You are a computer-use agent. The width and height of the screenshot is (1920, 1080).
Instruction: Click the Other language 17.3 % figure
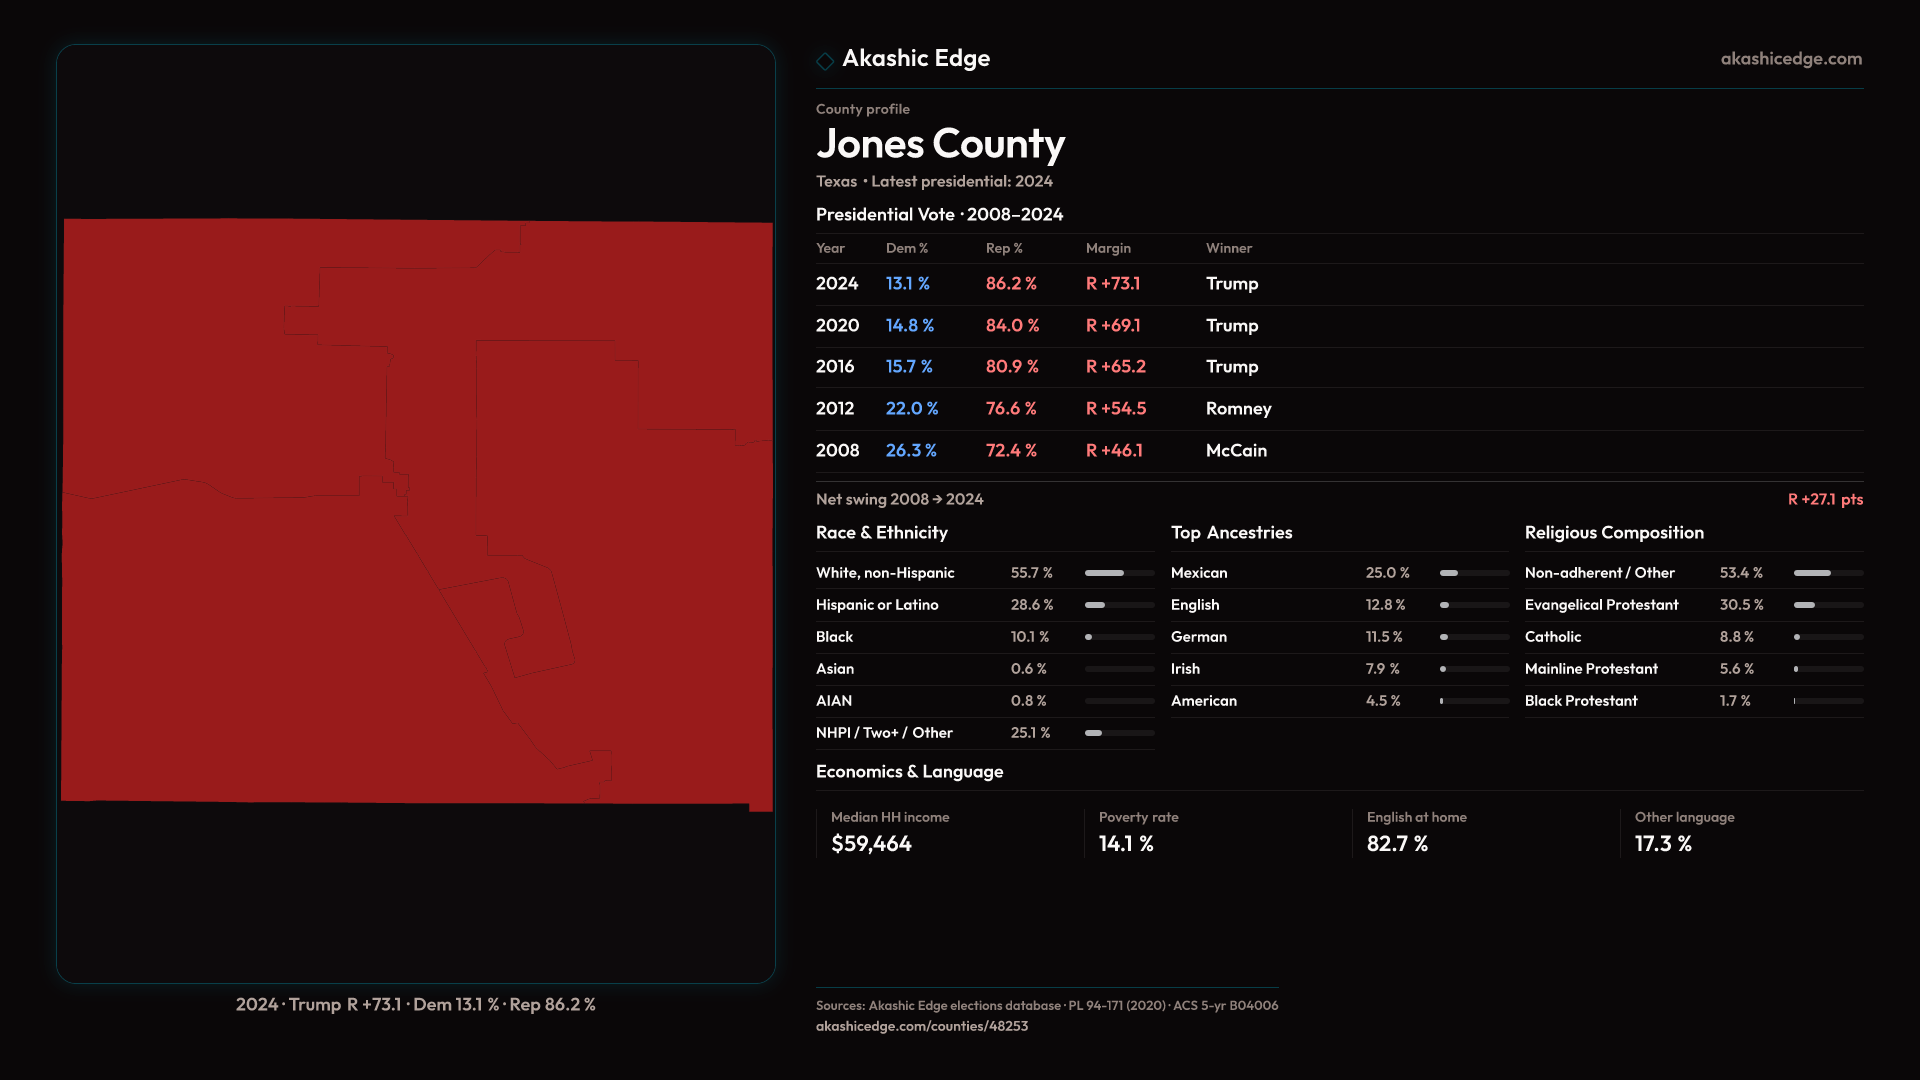coord(1662,844)
